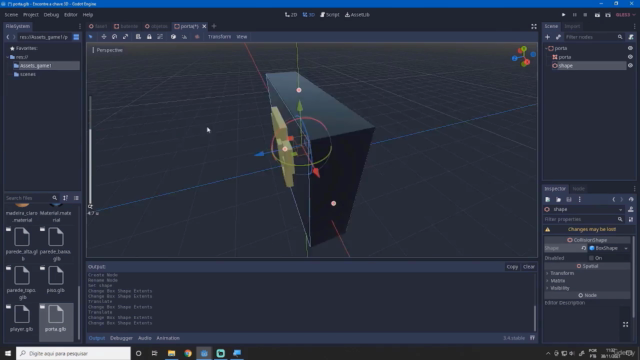Play the edited scene clapper icon
This screenshot has height=360, width=640.
tap(597, 15)
